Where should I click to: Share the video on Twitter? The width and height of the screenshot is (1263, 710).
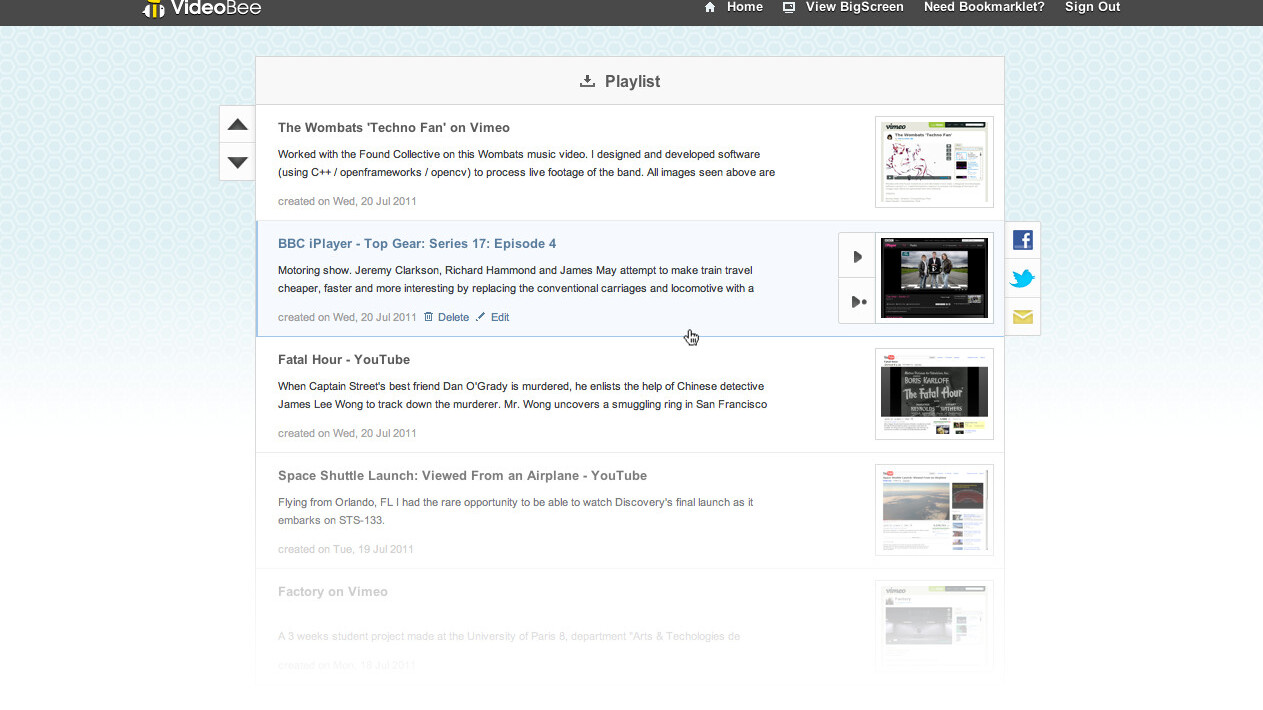click(1022, 279)
